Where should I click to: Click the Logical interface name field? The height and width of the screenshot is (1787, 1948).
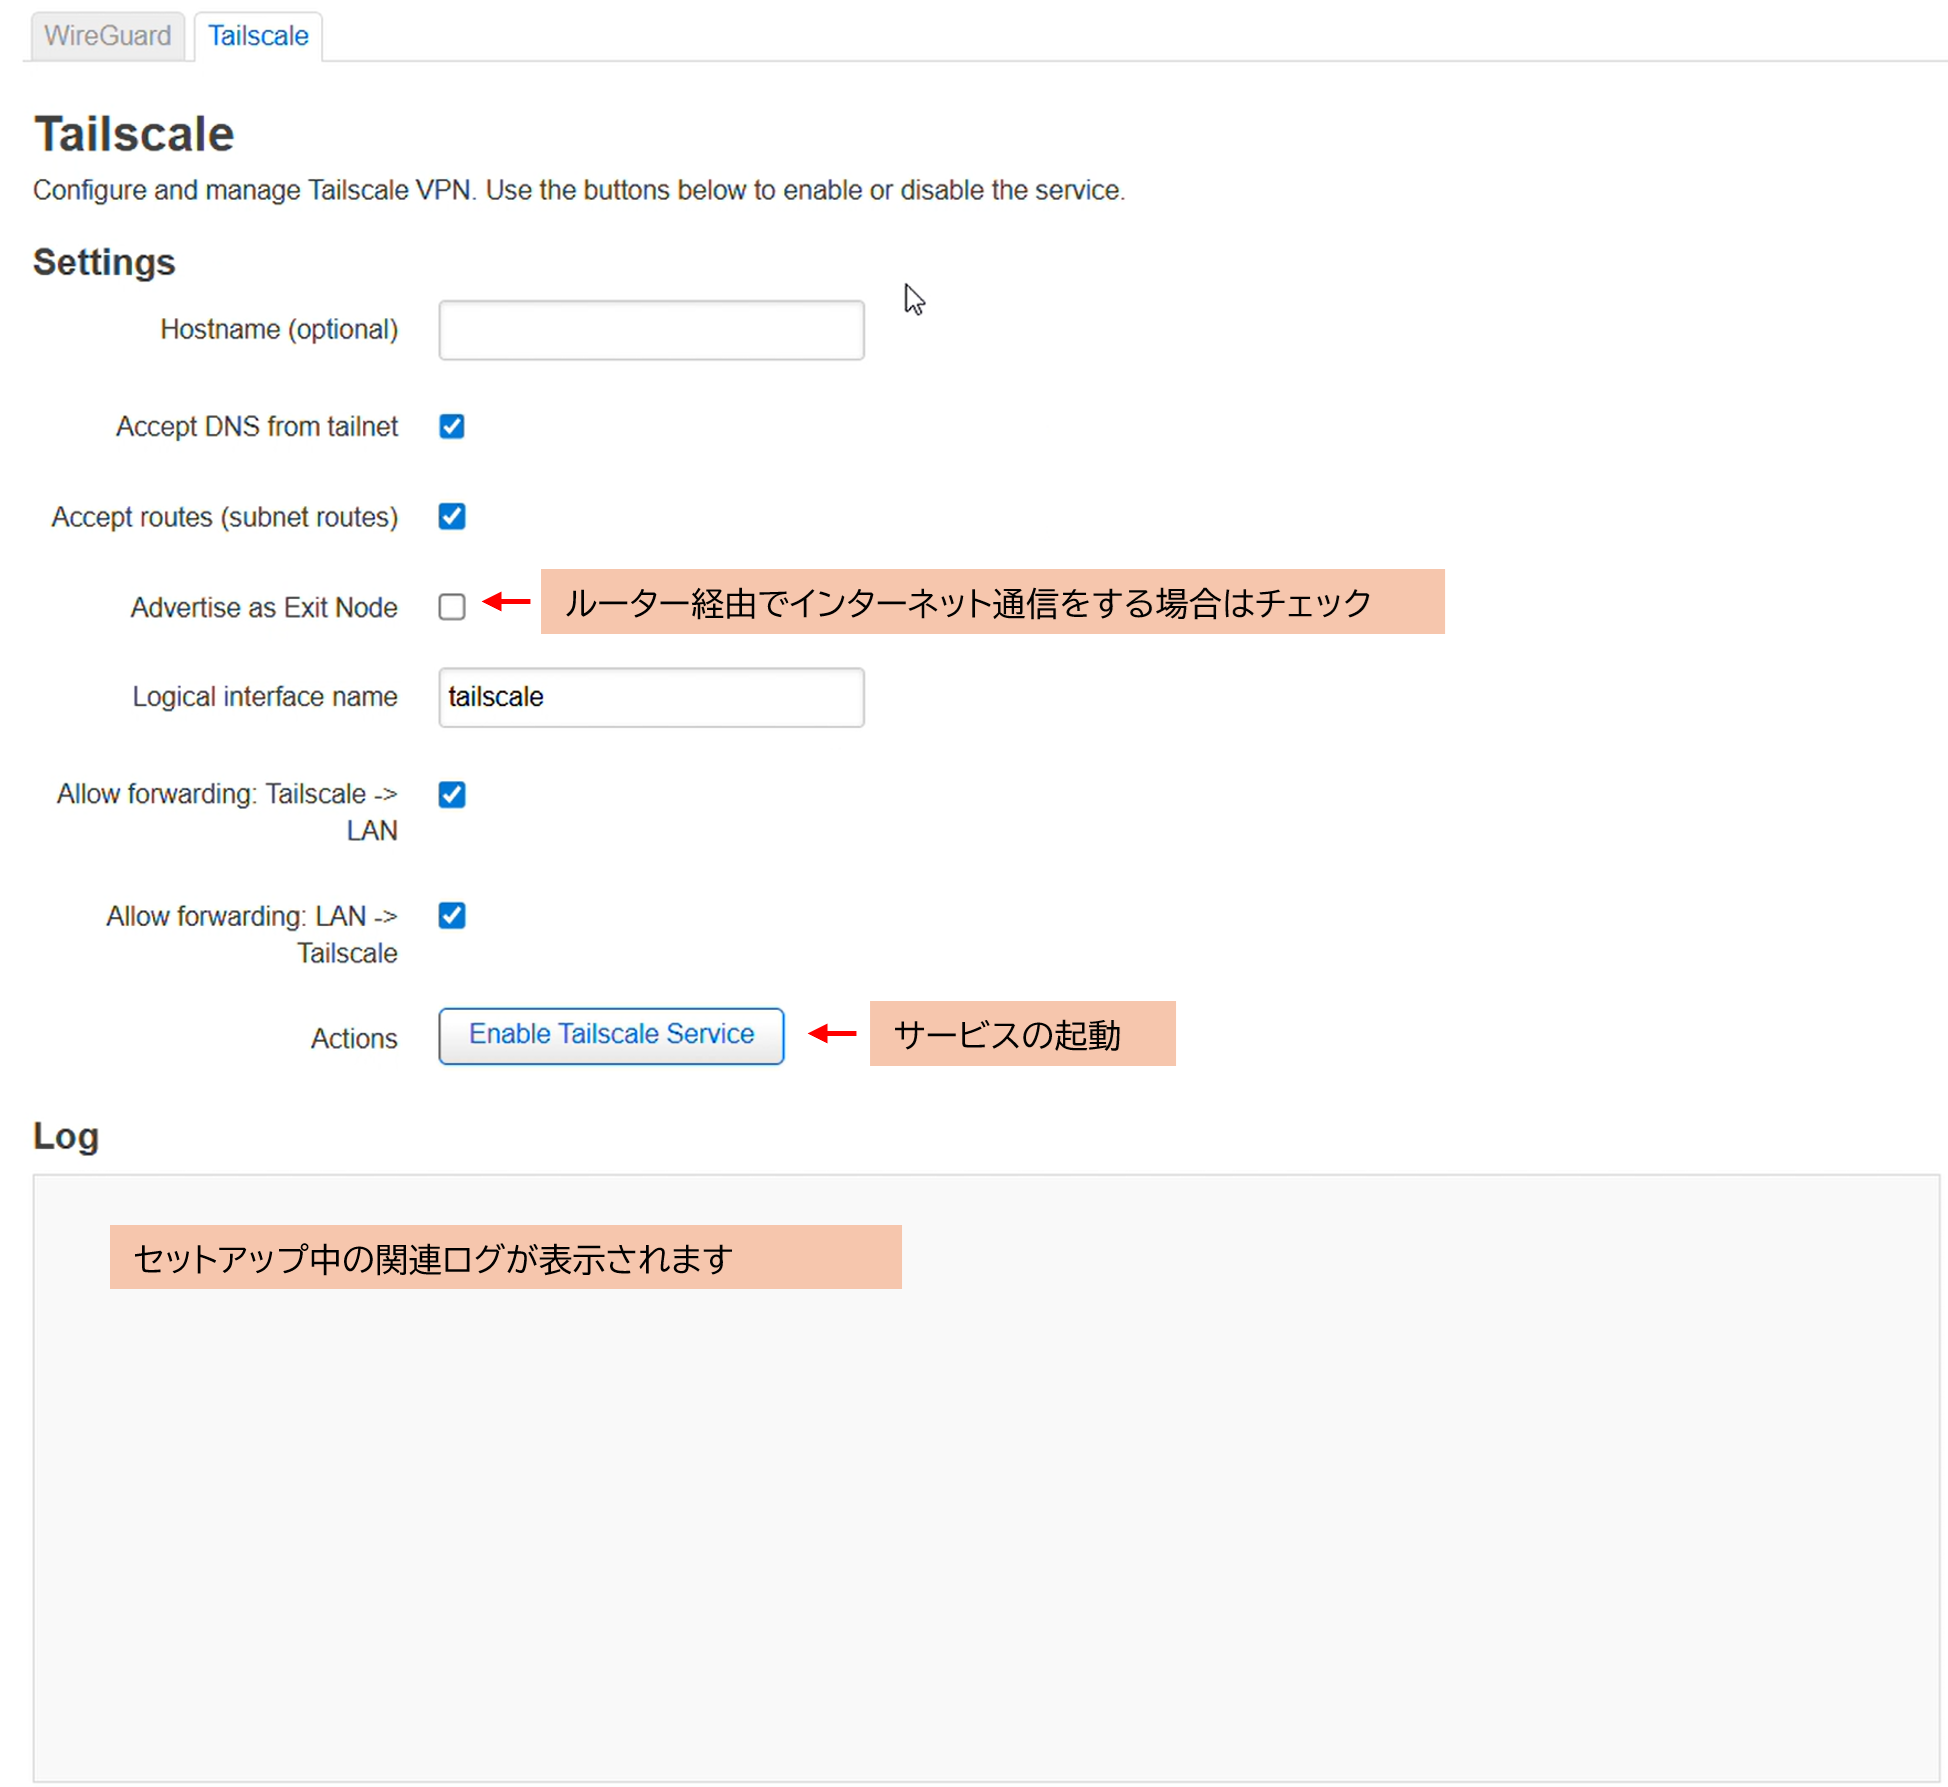coord(651,697)
